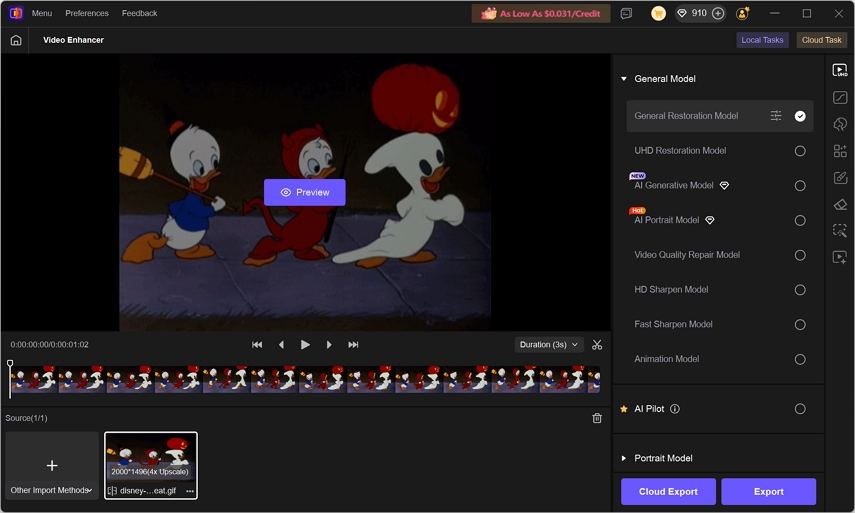Viewport: 855px width, 513px height.
Task: Add credits with the plus icon
Action: point(718,14)
